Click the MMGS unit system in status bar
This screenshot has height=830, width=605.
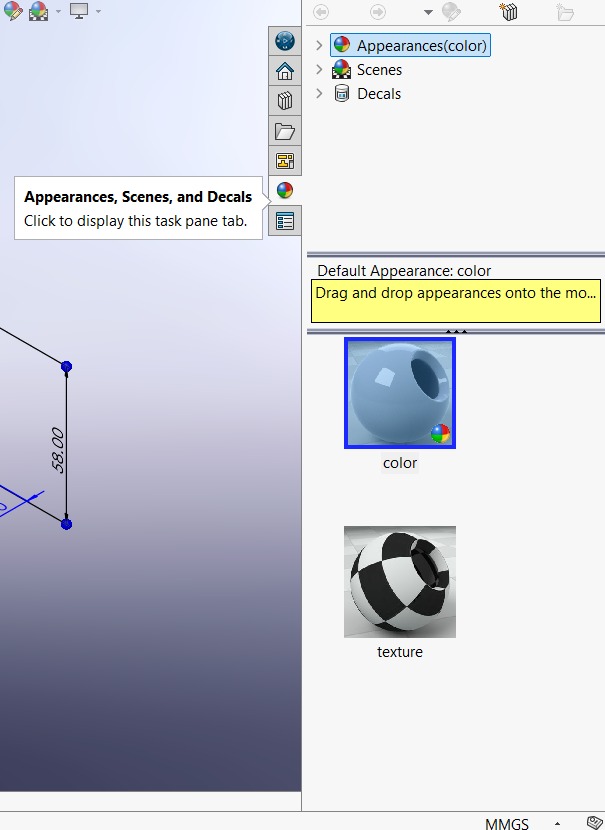coord(507,824)
